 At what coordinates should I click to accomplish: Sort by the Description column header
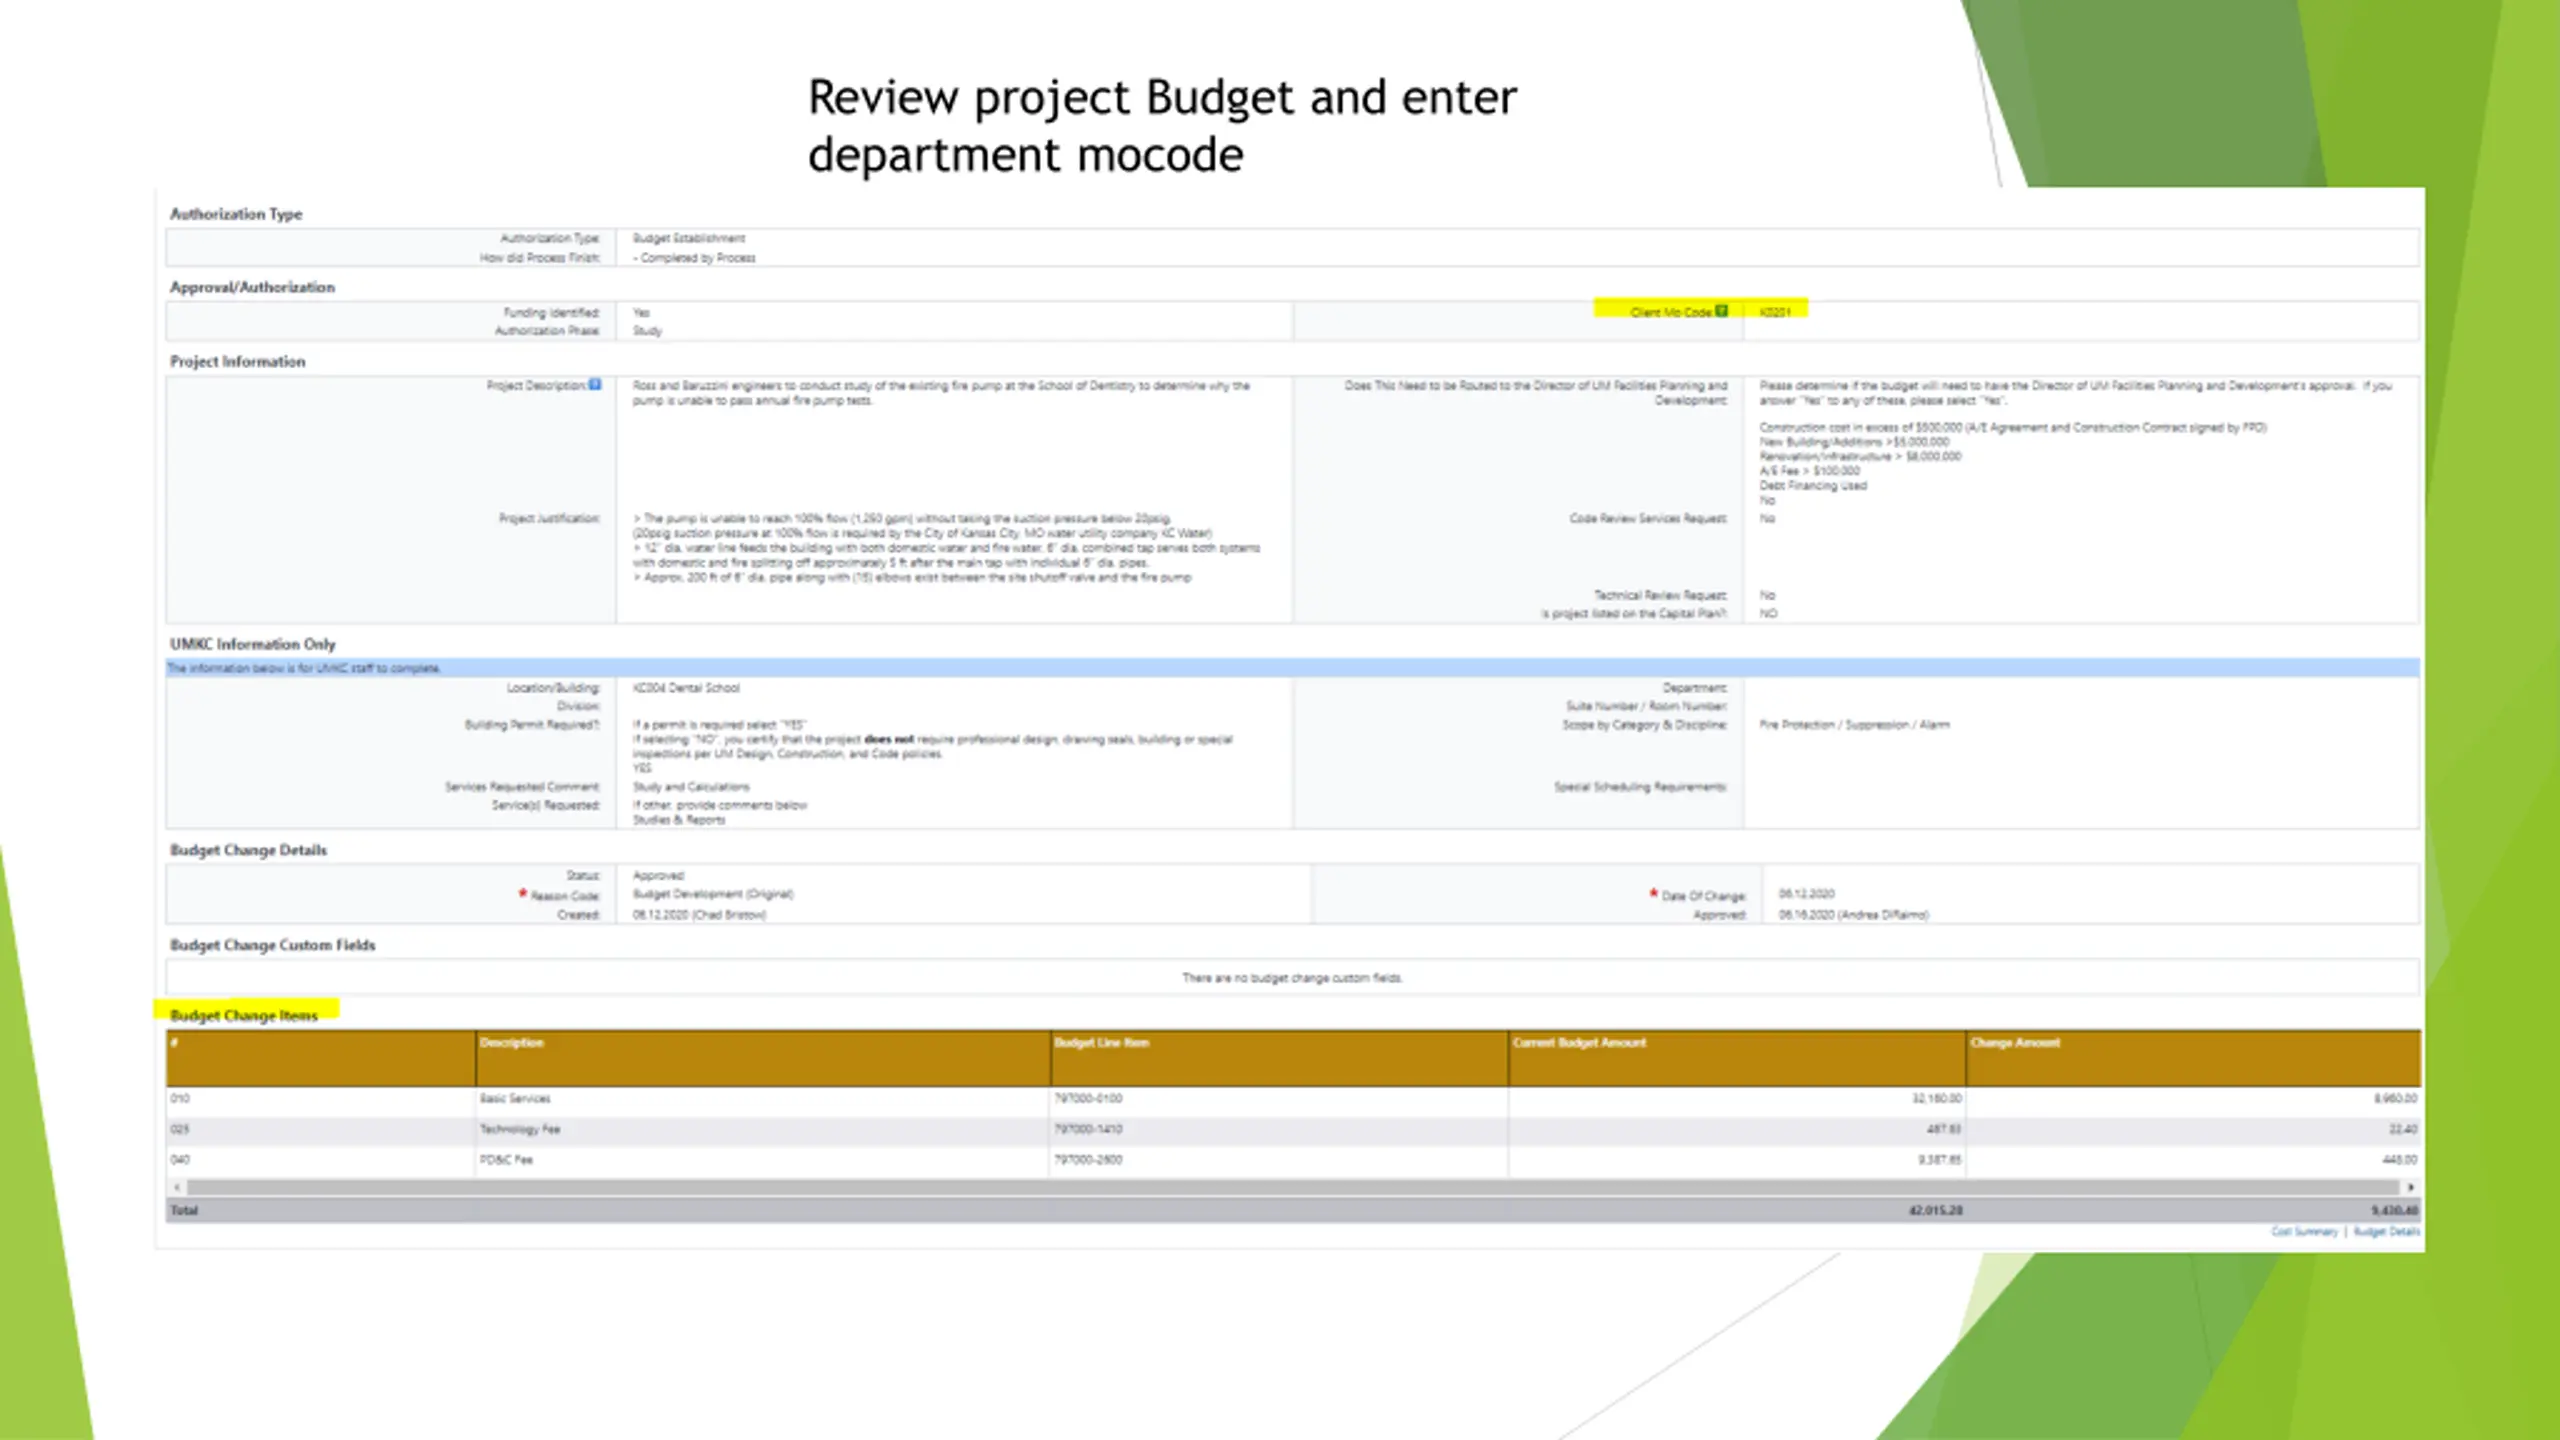click(512, 1043)
